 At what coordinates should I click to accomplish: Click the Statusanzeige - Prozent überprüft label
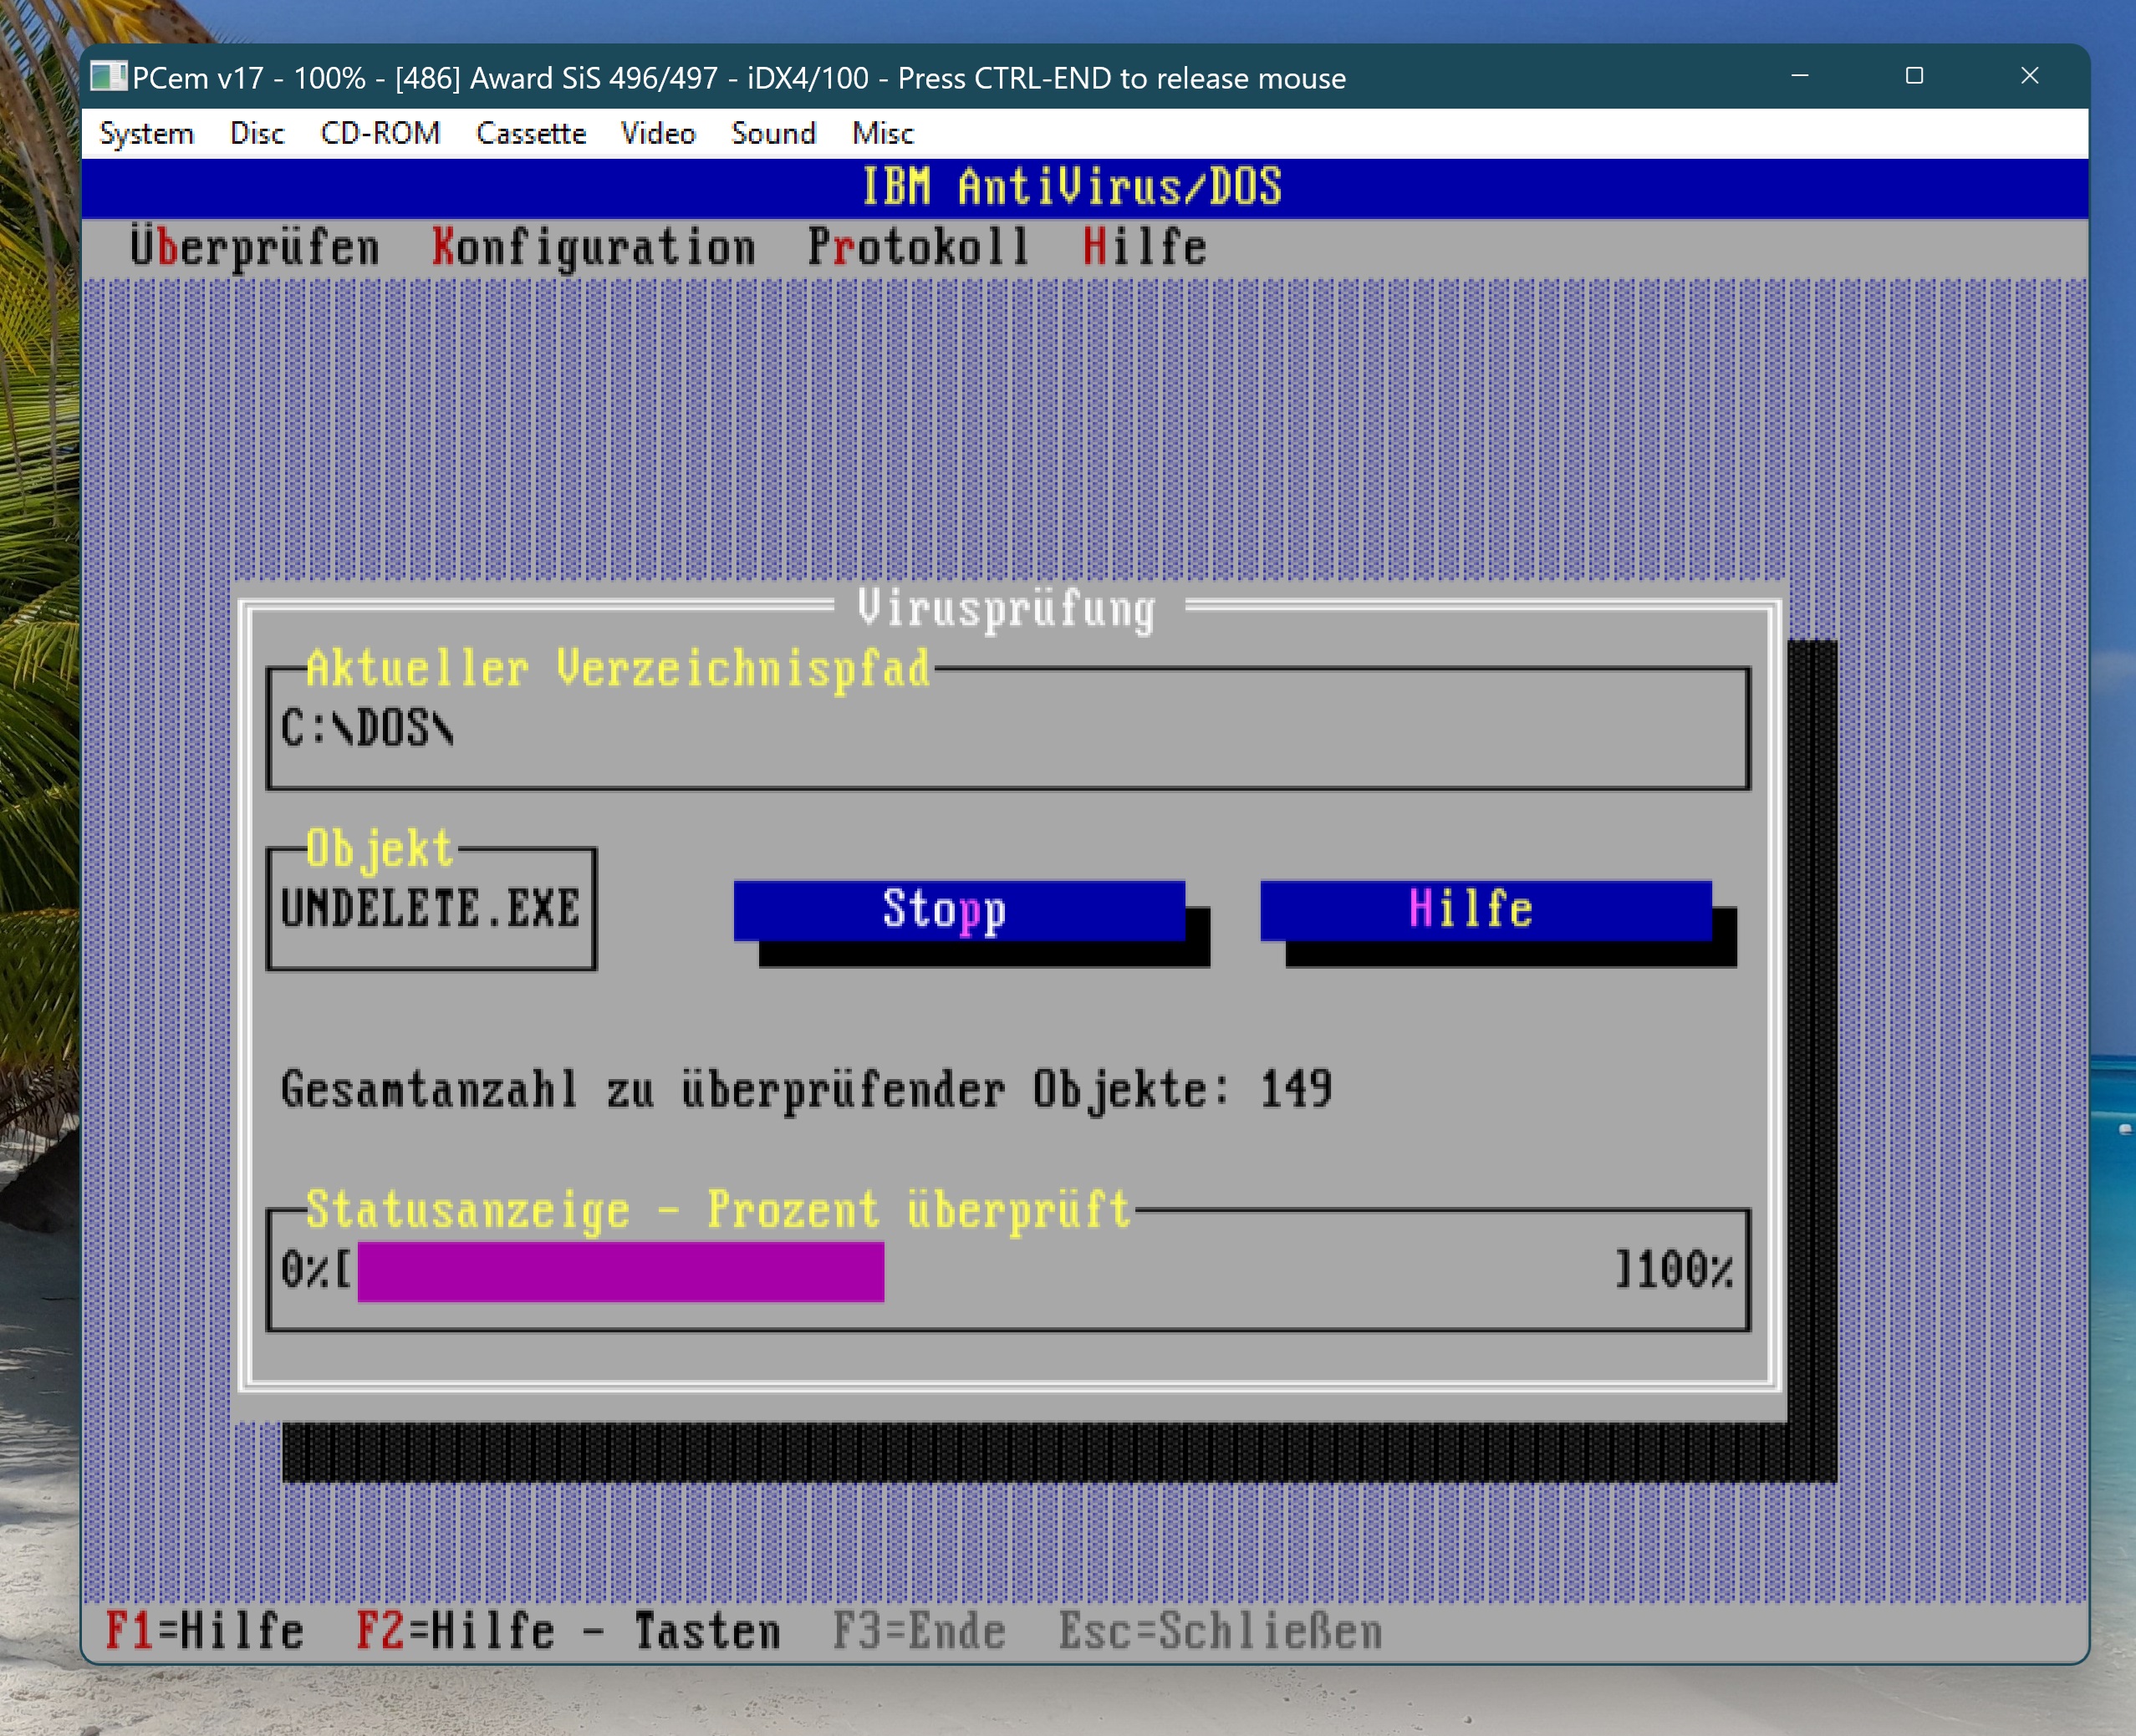[x=718, y=1210]
